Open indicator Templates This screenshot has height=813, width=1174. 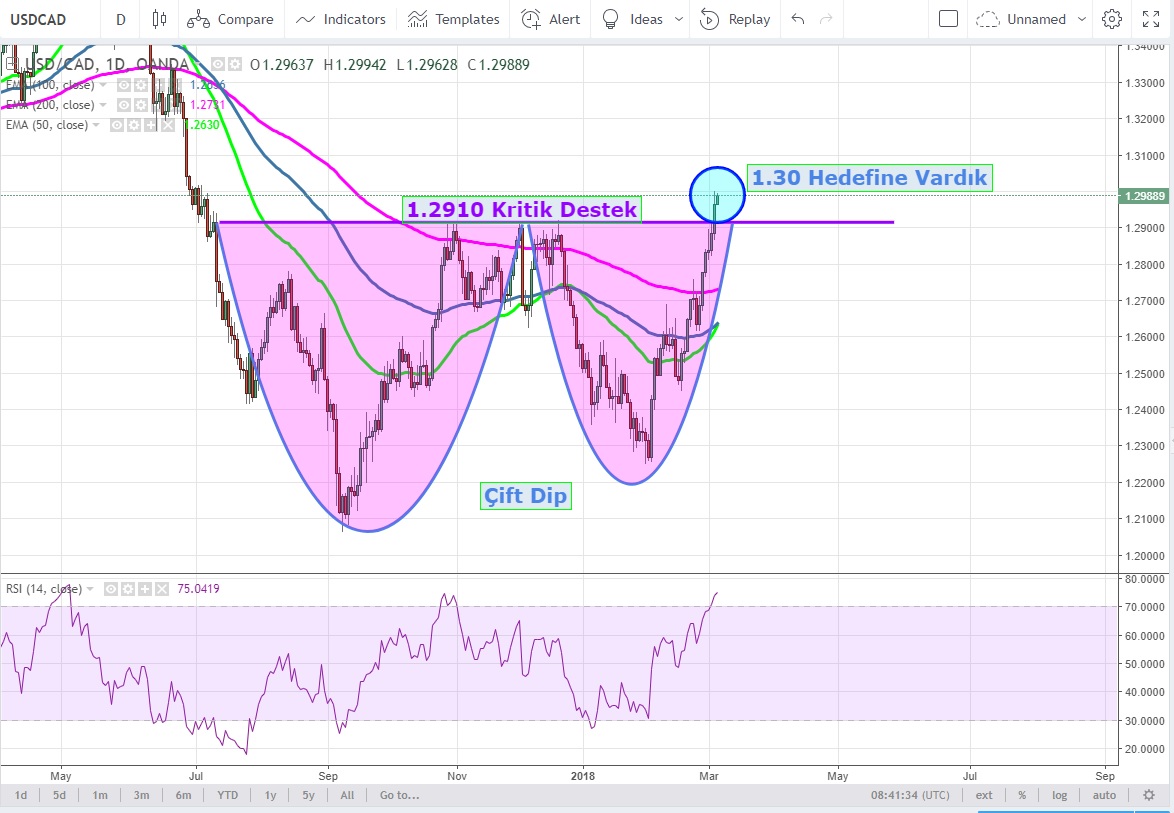coord(454,19)
